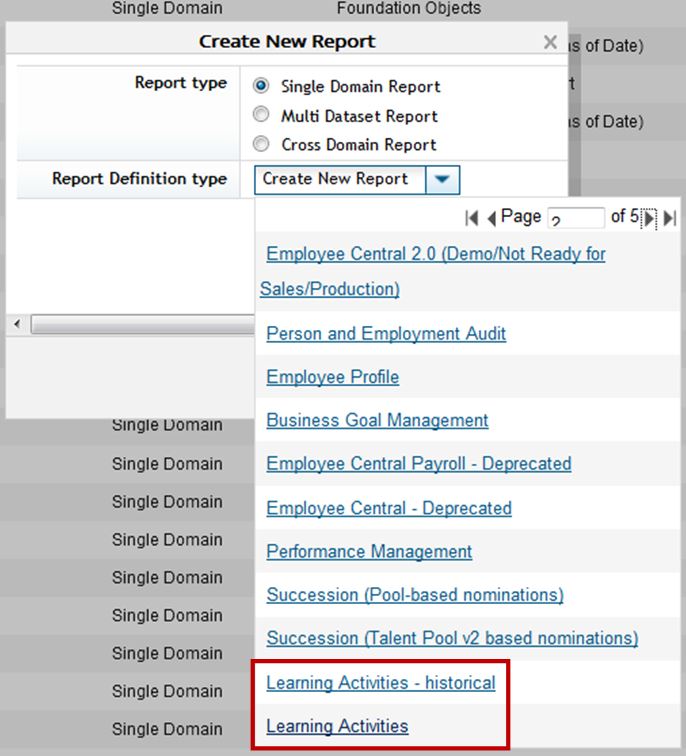Click the horizontal scrollbar left arrow
Screen dimensions: 686x756
pyautogui.click(x=17, y=324)
